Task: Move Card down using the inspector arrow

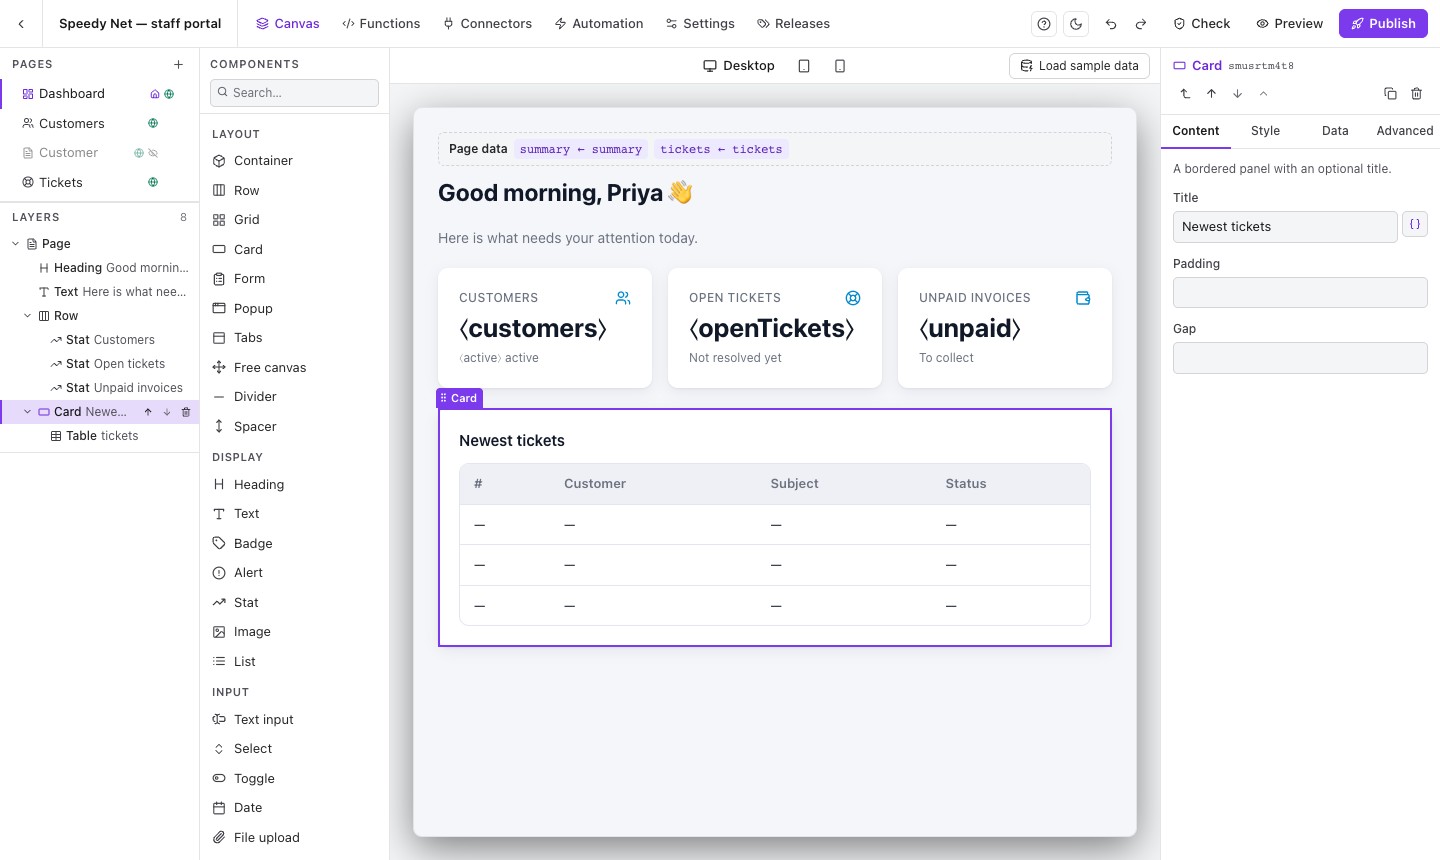Action: (1237, 94)
